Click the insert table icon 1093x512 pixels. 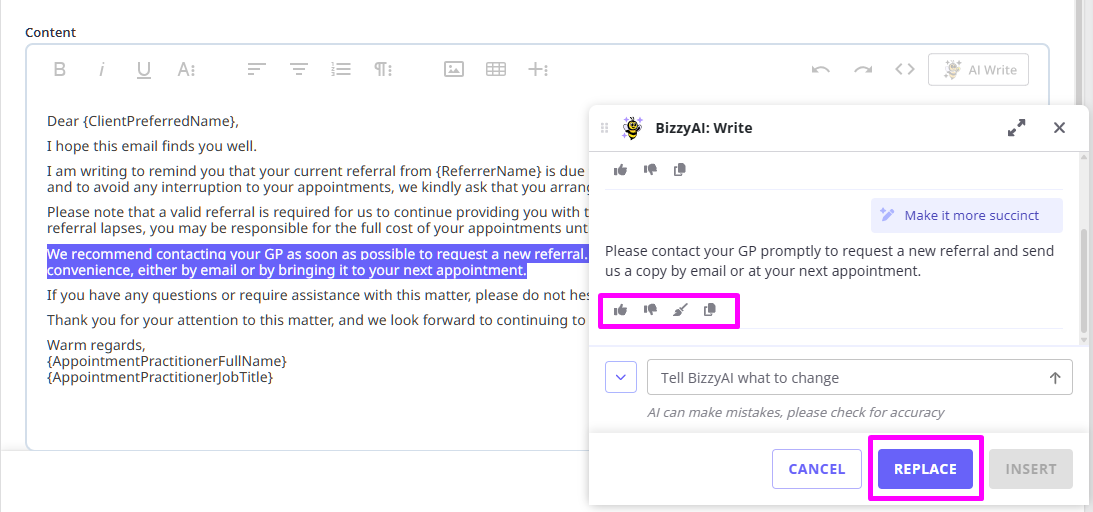coord(495,69)
